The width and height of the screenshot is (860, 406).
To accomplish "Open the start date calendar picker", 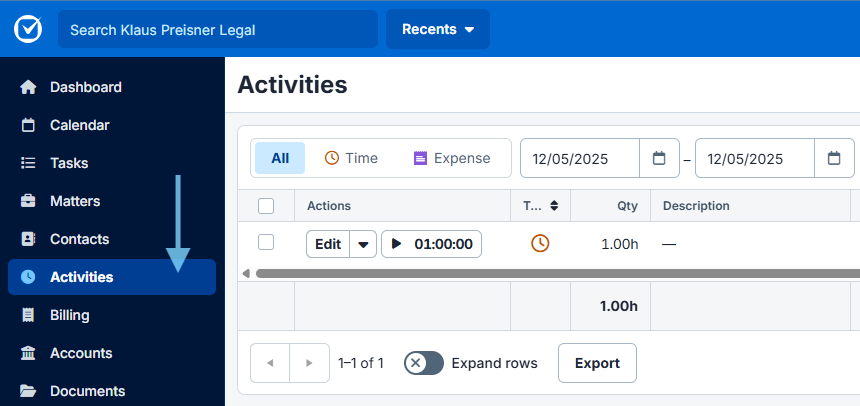I will click(659, 159).
